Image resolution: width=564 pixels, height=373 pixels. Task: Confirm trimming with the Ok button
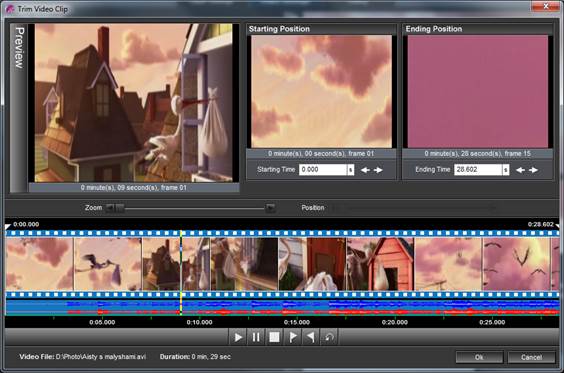pos(479,357)
